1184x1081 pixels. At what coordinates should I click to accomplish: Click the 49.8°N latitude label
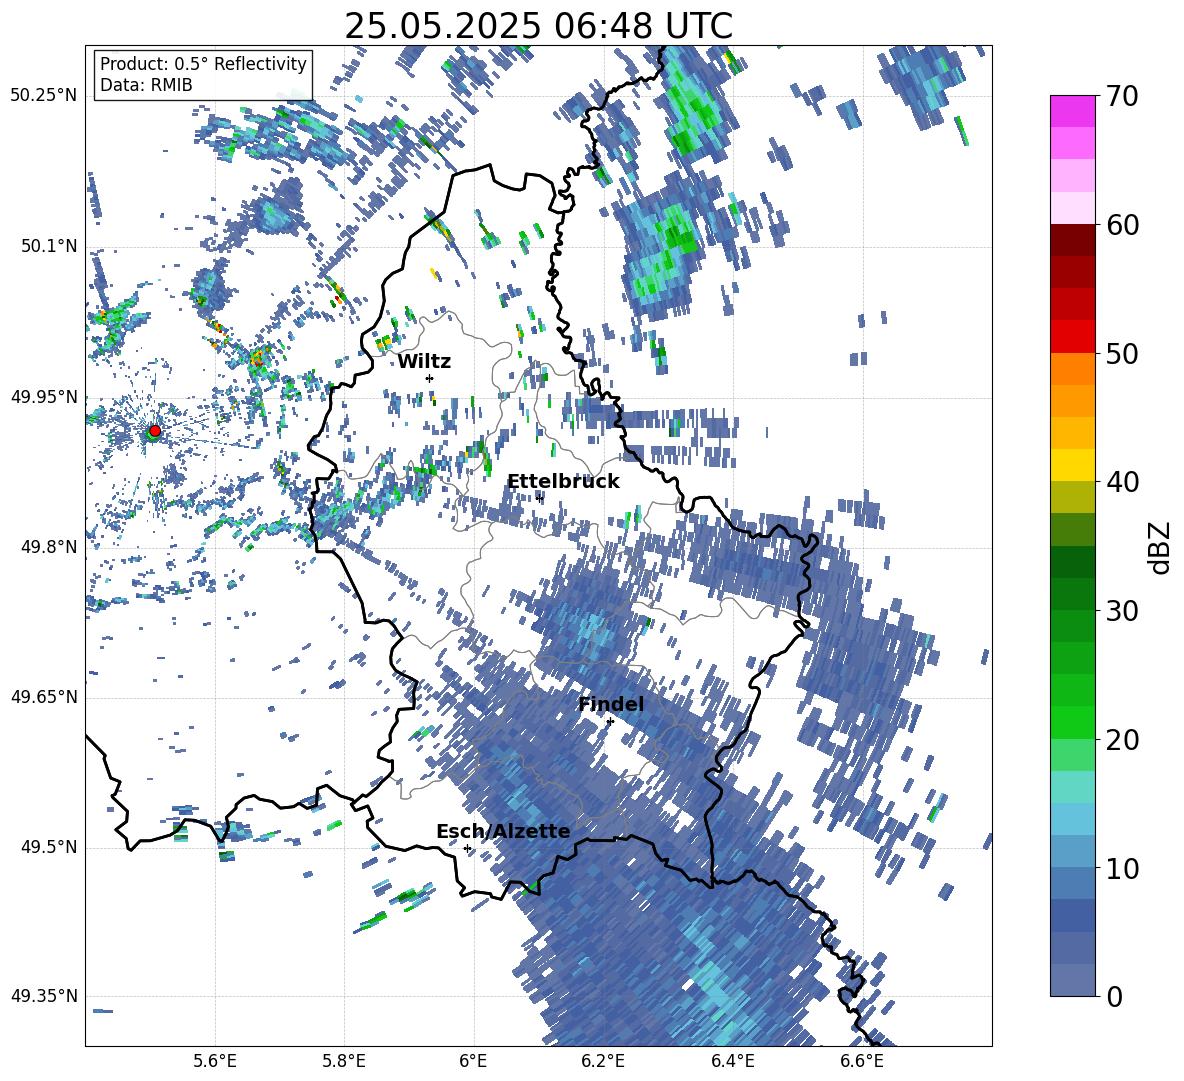(x=50, y=547)
